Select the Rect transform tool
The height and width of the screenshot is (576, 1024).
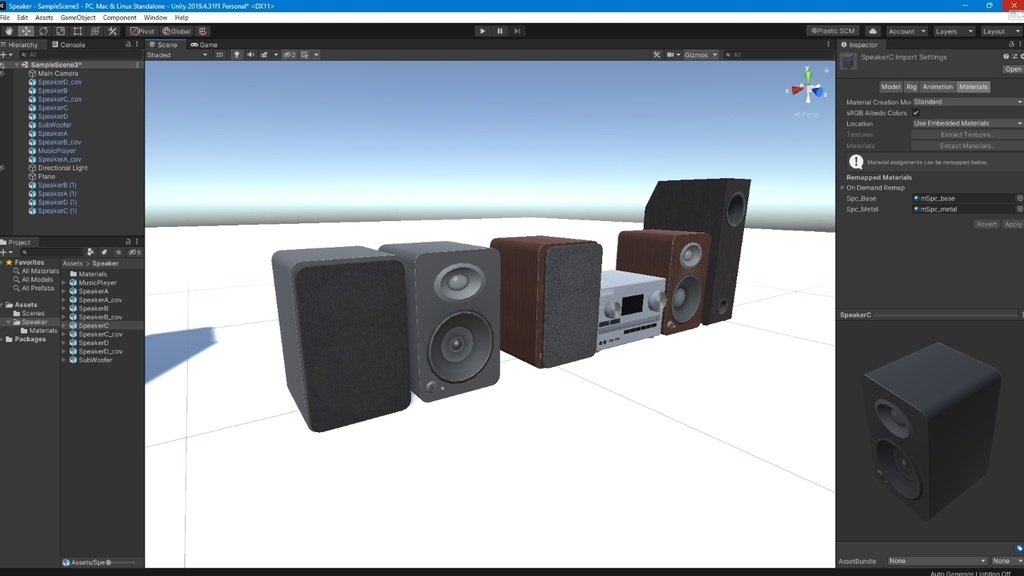point(78,31)
